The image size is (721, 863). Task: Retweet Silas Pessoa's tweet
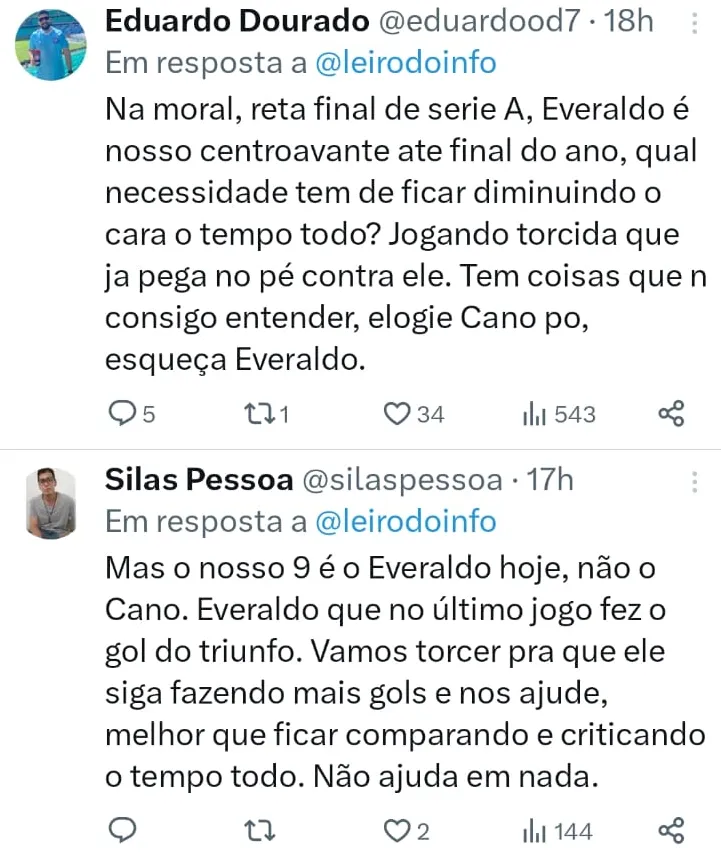tap(258, 831)
